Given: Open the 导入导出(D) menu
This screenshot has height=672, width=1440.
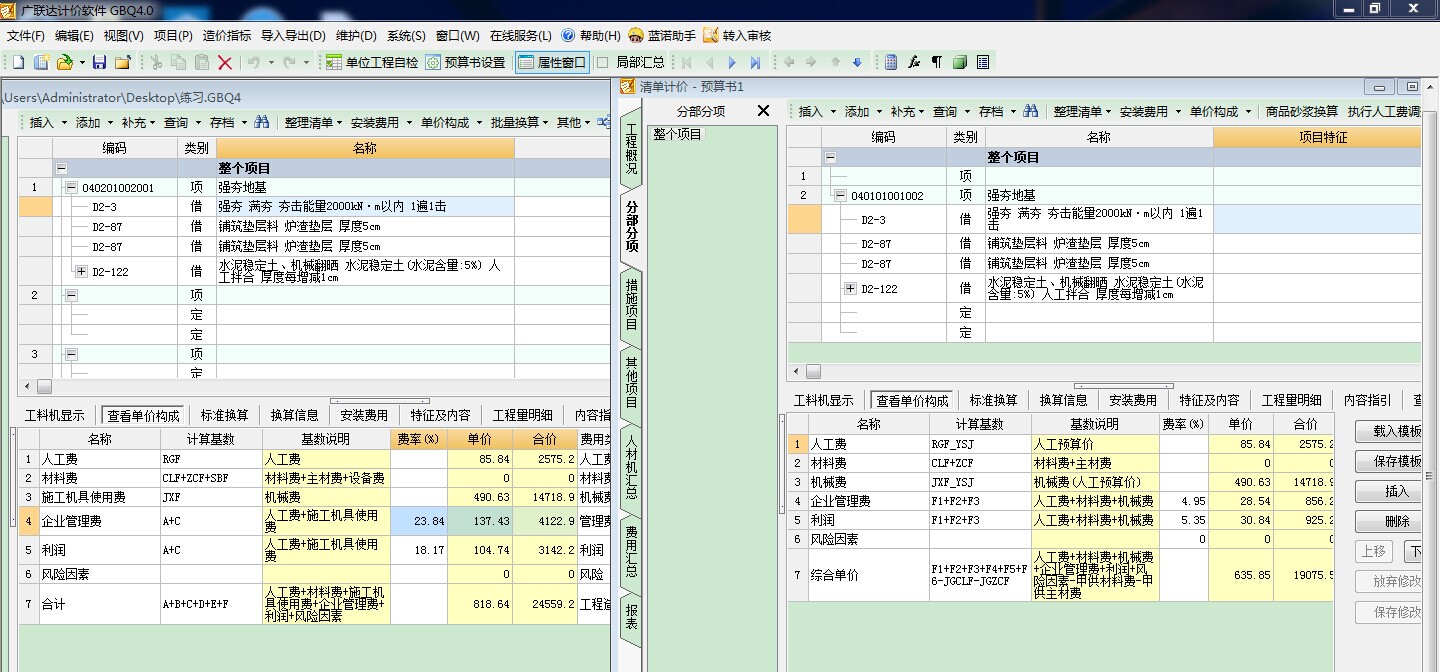Looking at the screenshot, I should 293,35.
